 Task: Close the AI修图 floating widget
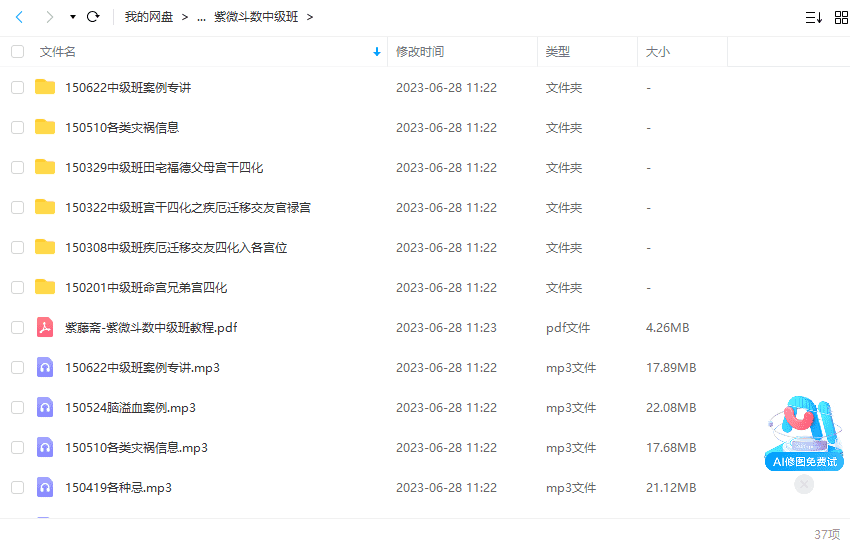pyautogui.click(x=804, y=485)
